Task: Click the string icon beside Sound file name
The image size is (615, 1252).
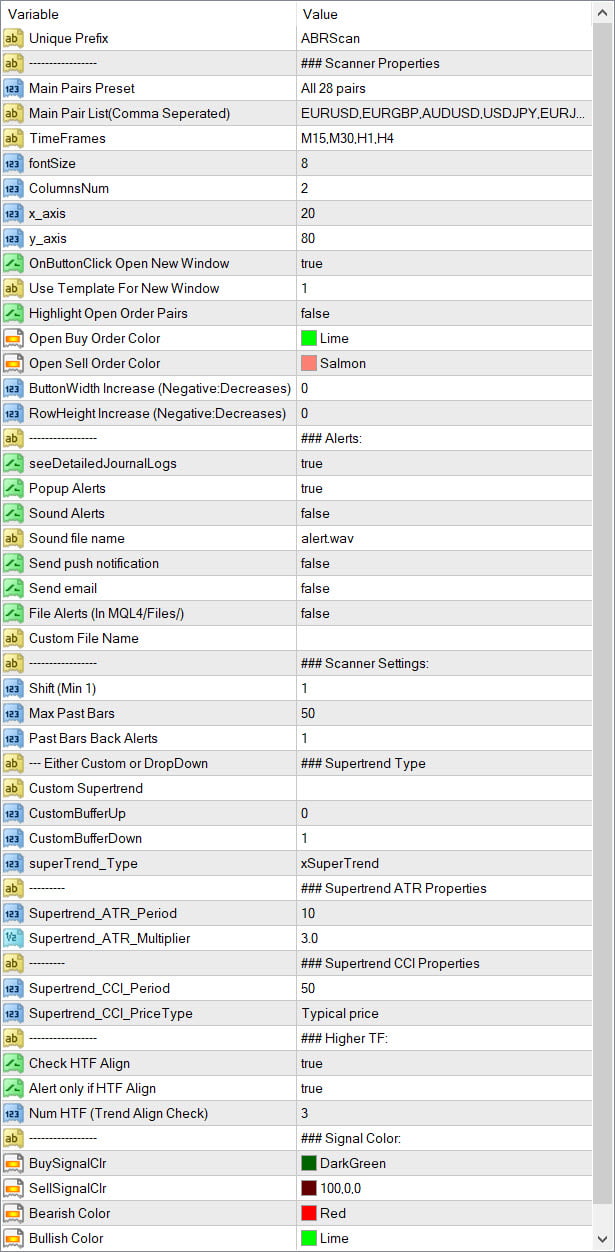Action: (13, 538)
